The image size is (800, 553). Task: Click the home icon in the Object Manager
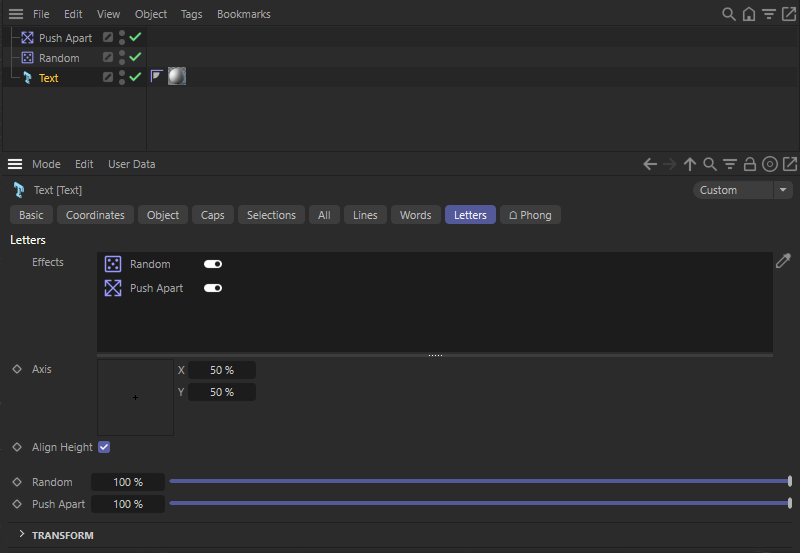point(749,14)
